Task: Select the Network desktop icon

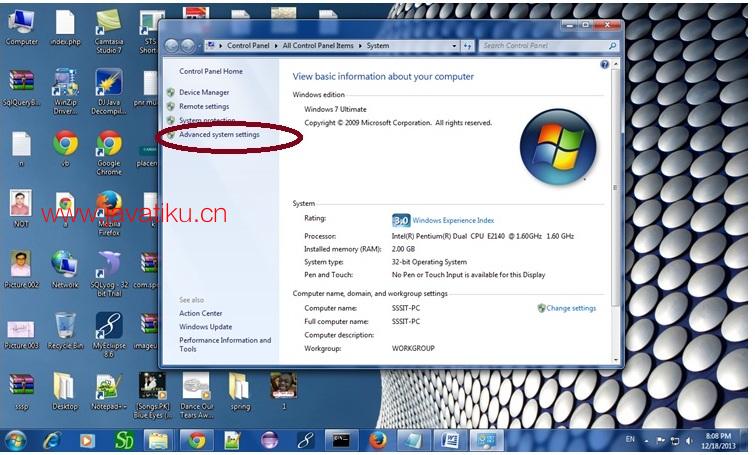Action: pos(65,270)
